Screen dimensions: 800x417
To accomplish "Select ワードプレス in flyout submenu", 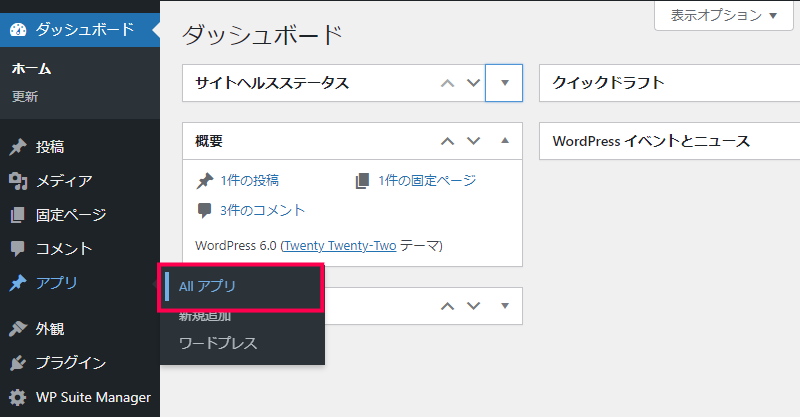I will click(x=218, y=343).
